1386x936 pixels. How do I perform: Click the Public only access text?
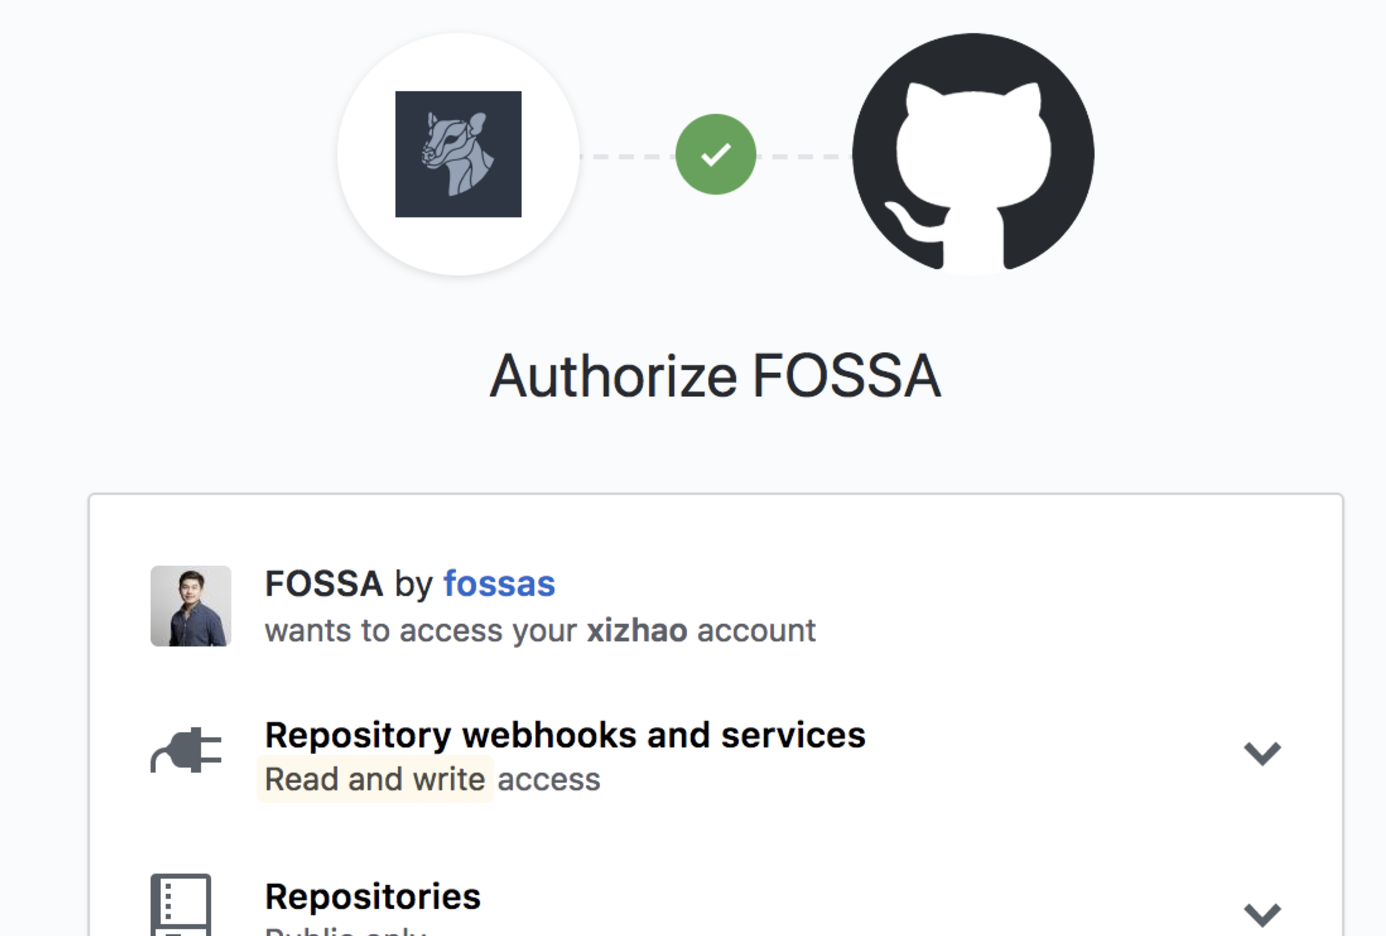coord(345,931)
